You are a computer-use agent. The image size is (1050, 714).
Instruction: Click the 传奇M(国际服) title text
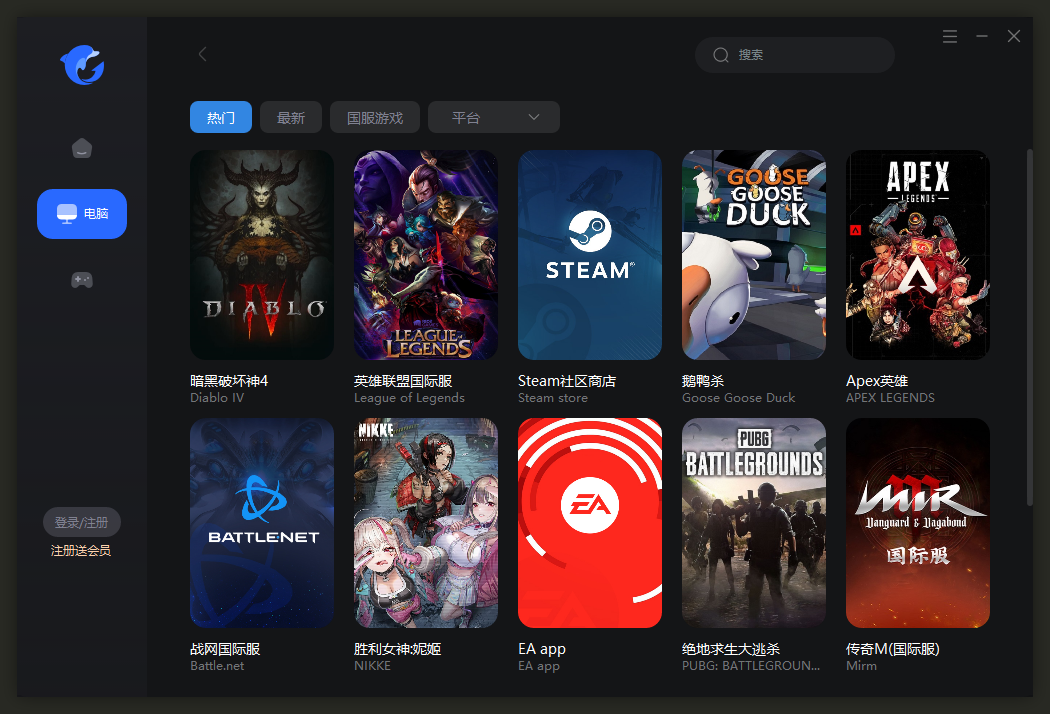[x=893, y=649]
